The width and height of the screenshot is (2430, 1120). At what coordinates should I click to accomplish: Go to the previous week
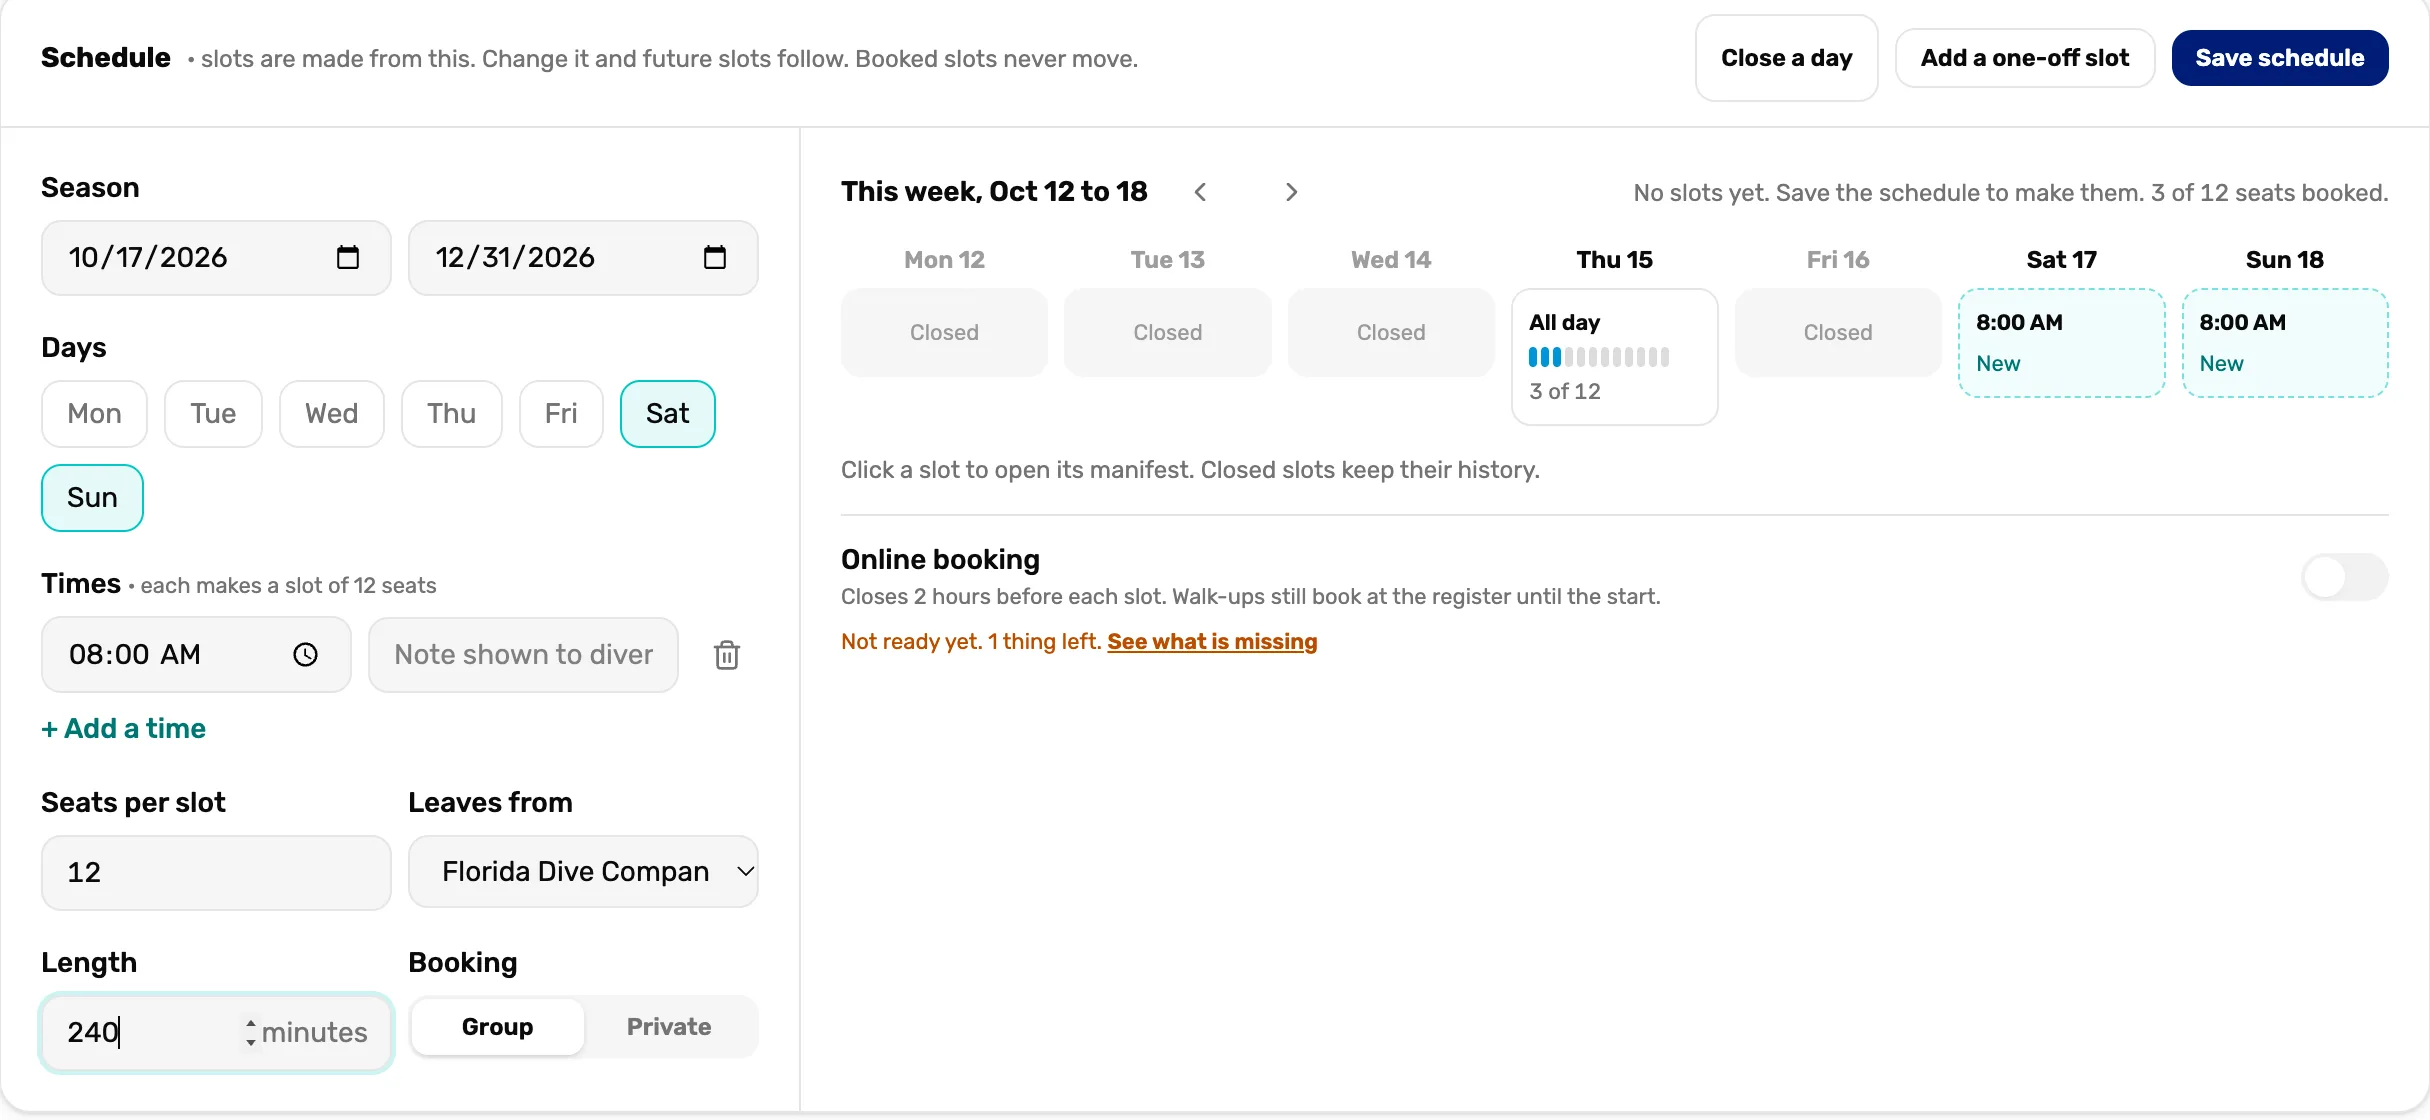1200,192
